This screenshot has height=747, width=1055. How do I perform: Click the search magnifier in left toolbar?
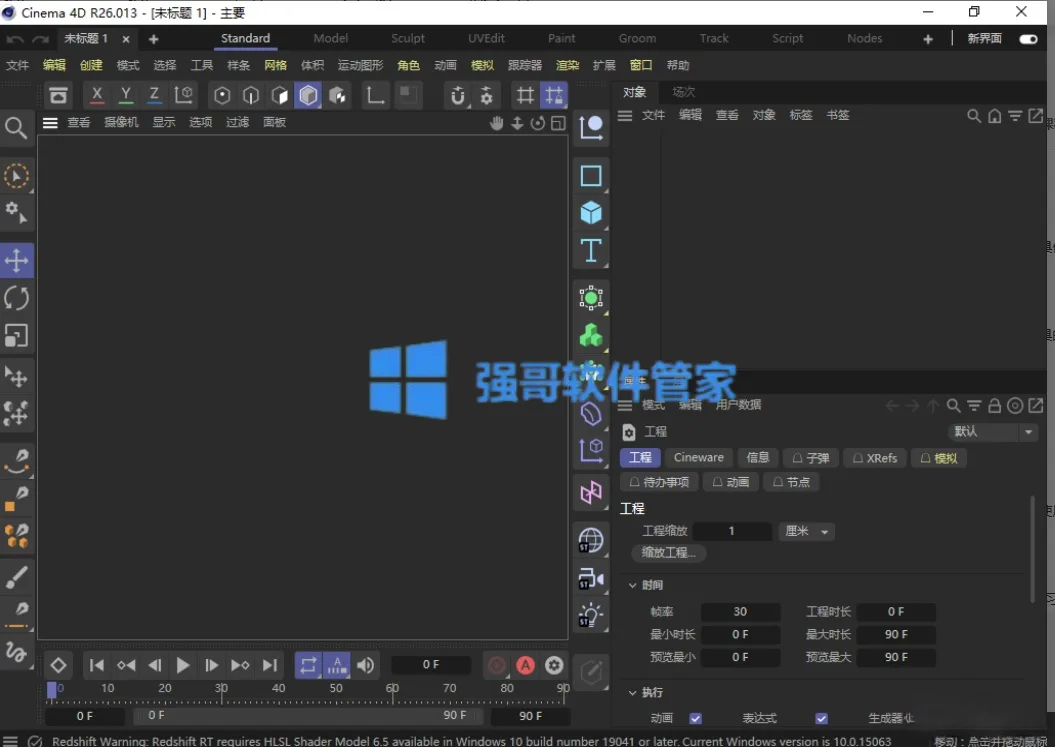pyautogui.click(x=15, y=128)
